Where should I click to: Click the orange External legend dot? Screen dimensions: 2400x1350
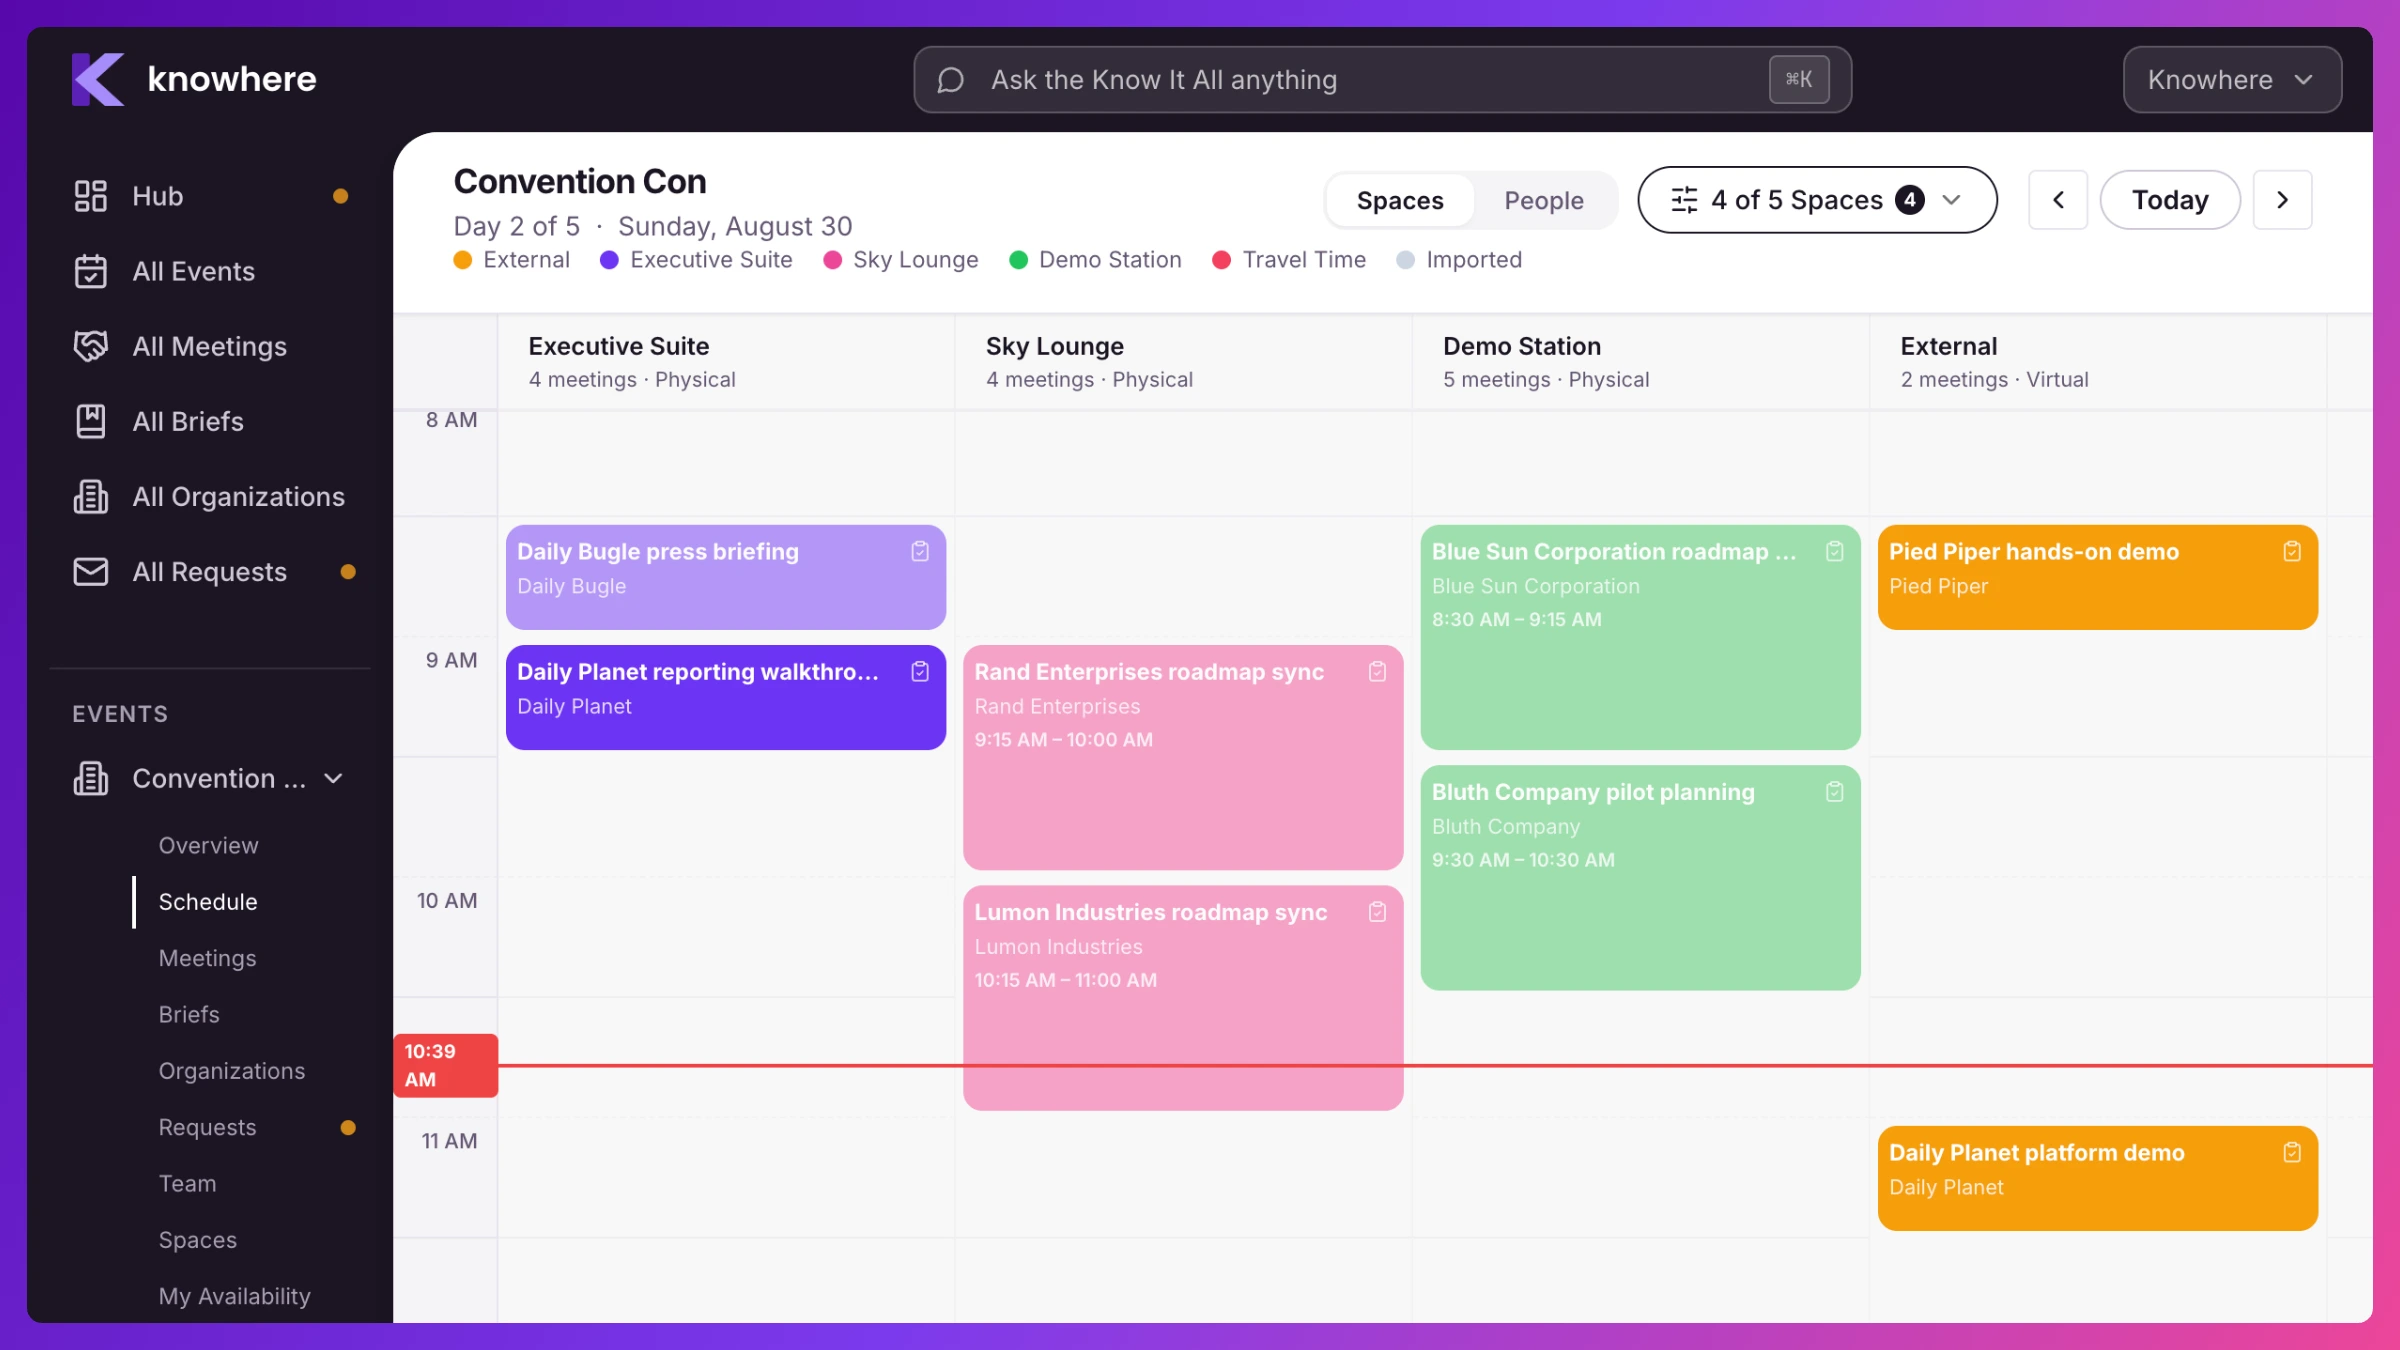462,260
